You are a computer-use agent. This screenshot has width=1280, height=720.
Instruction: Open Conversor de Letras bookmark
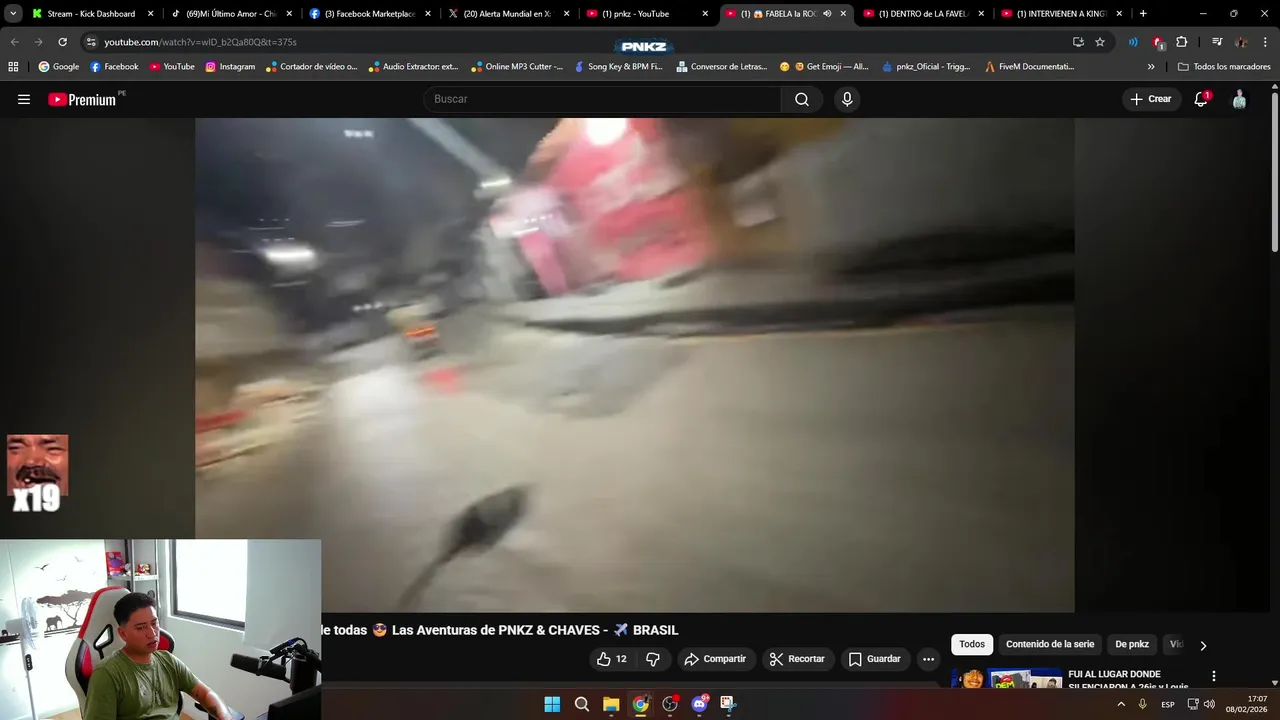pos(722,67)
